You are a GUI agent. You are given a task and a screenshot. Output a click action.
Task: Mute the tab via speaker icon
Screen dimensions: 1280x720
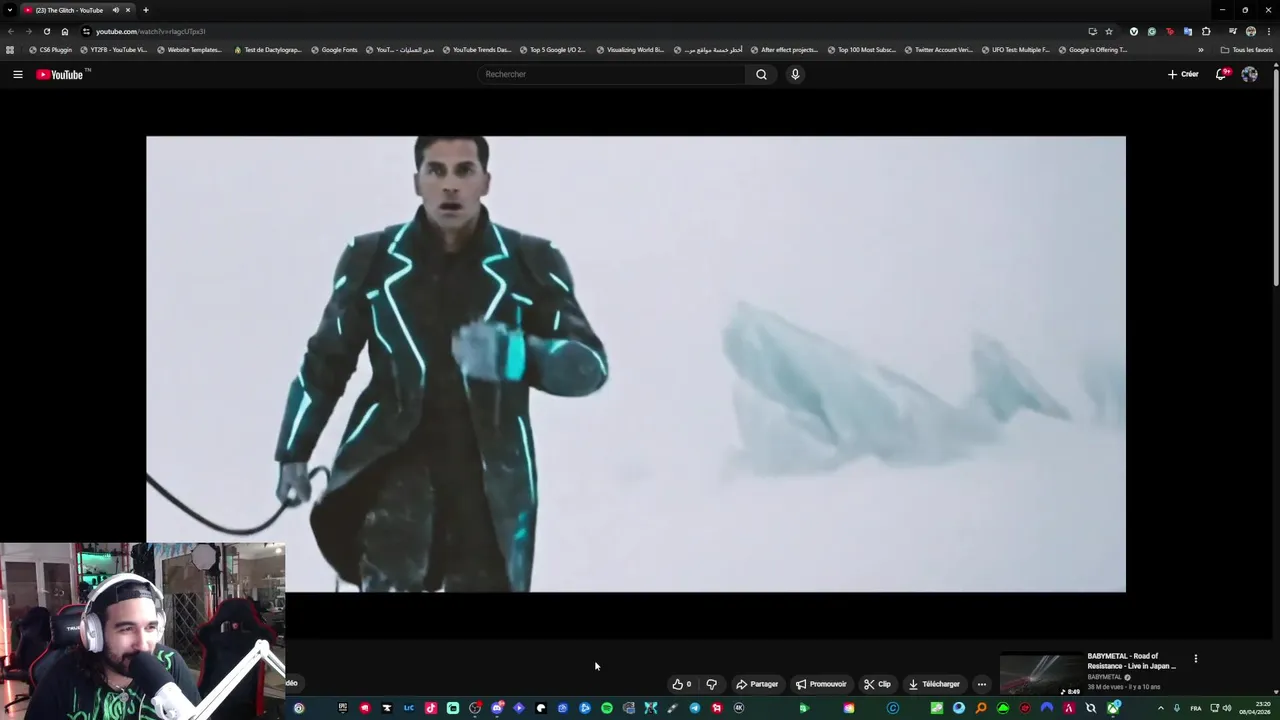pos(115,10)
